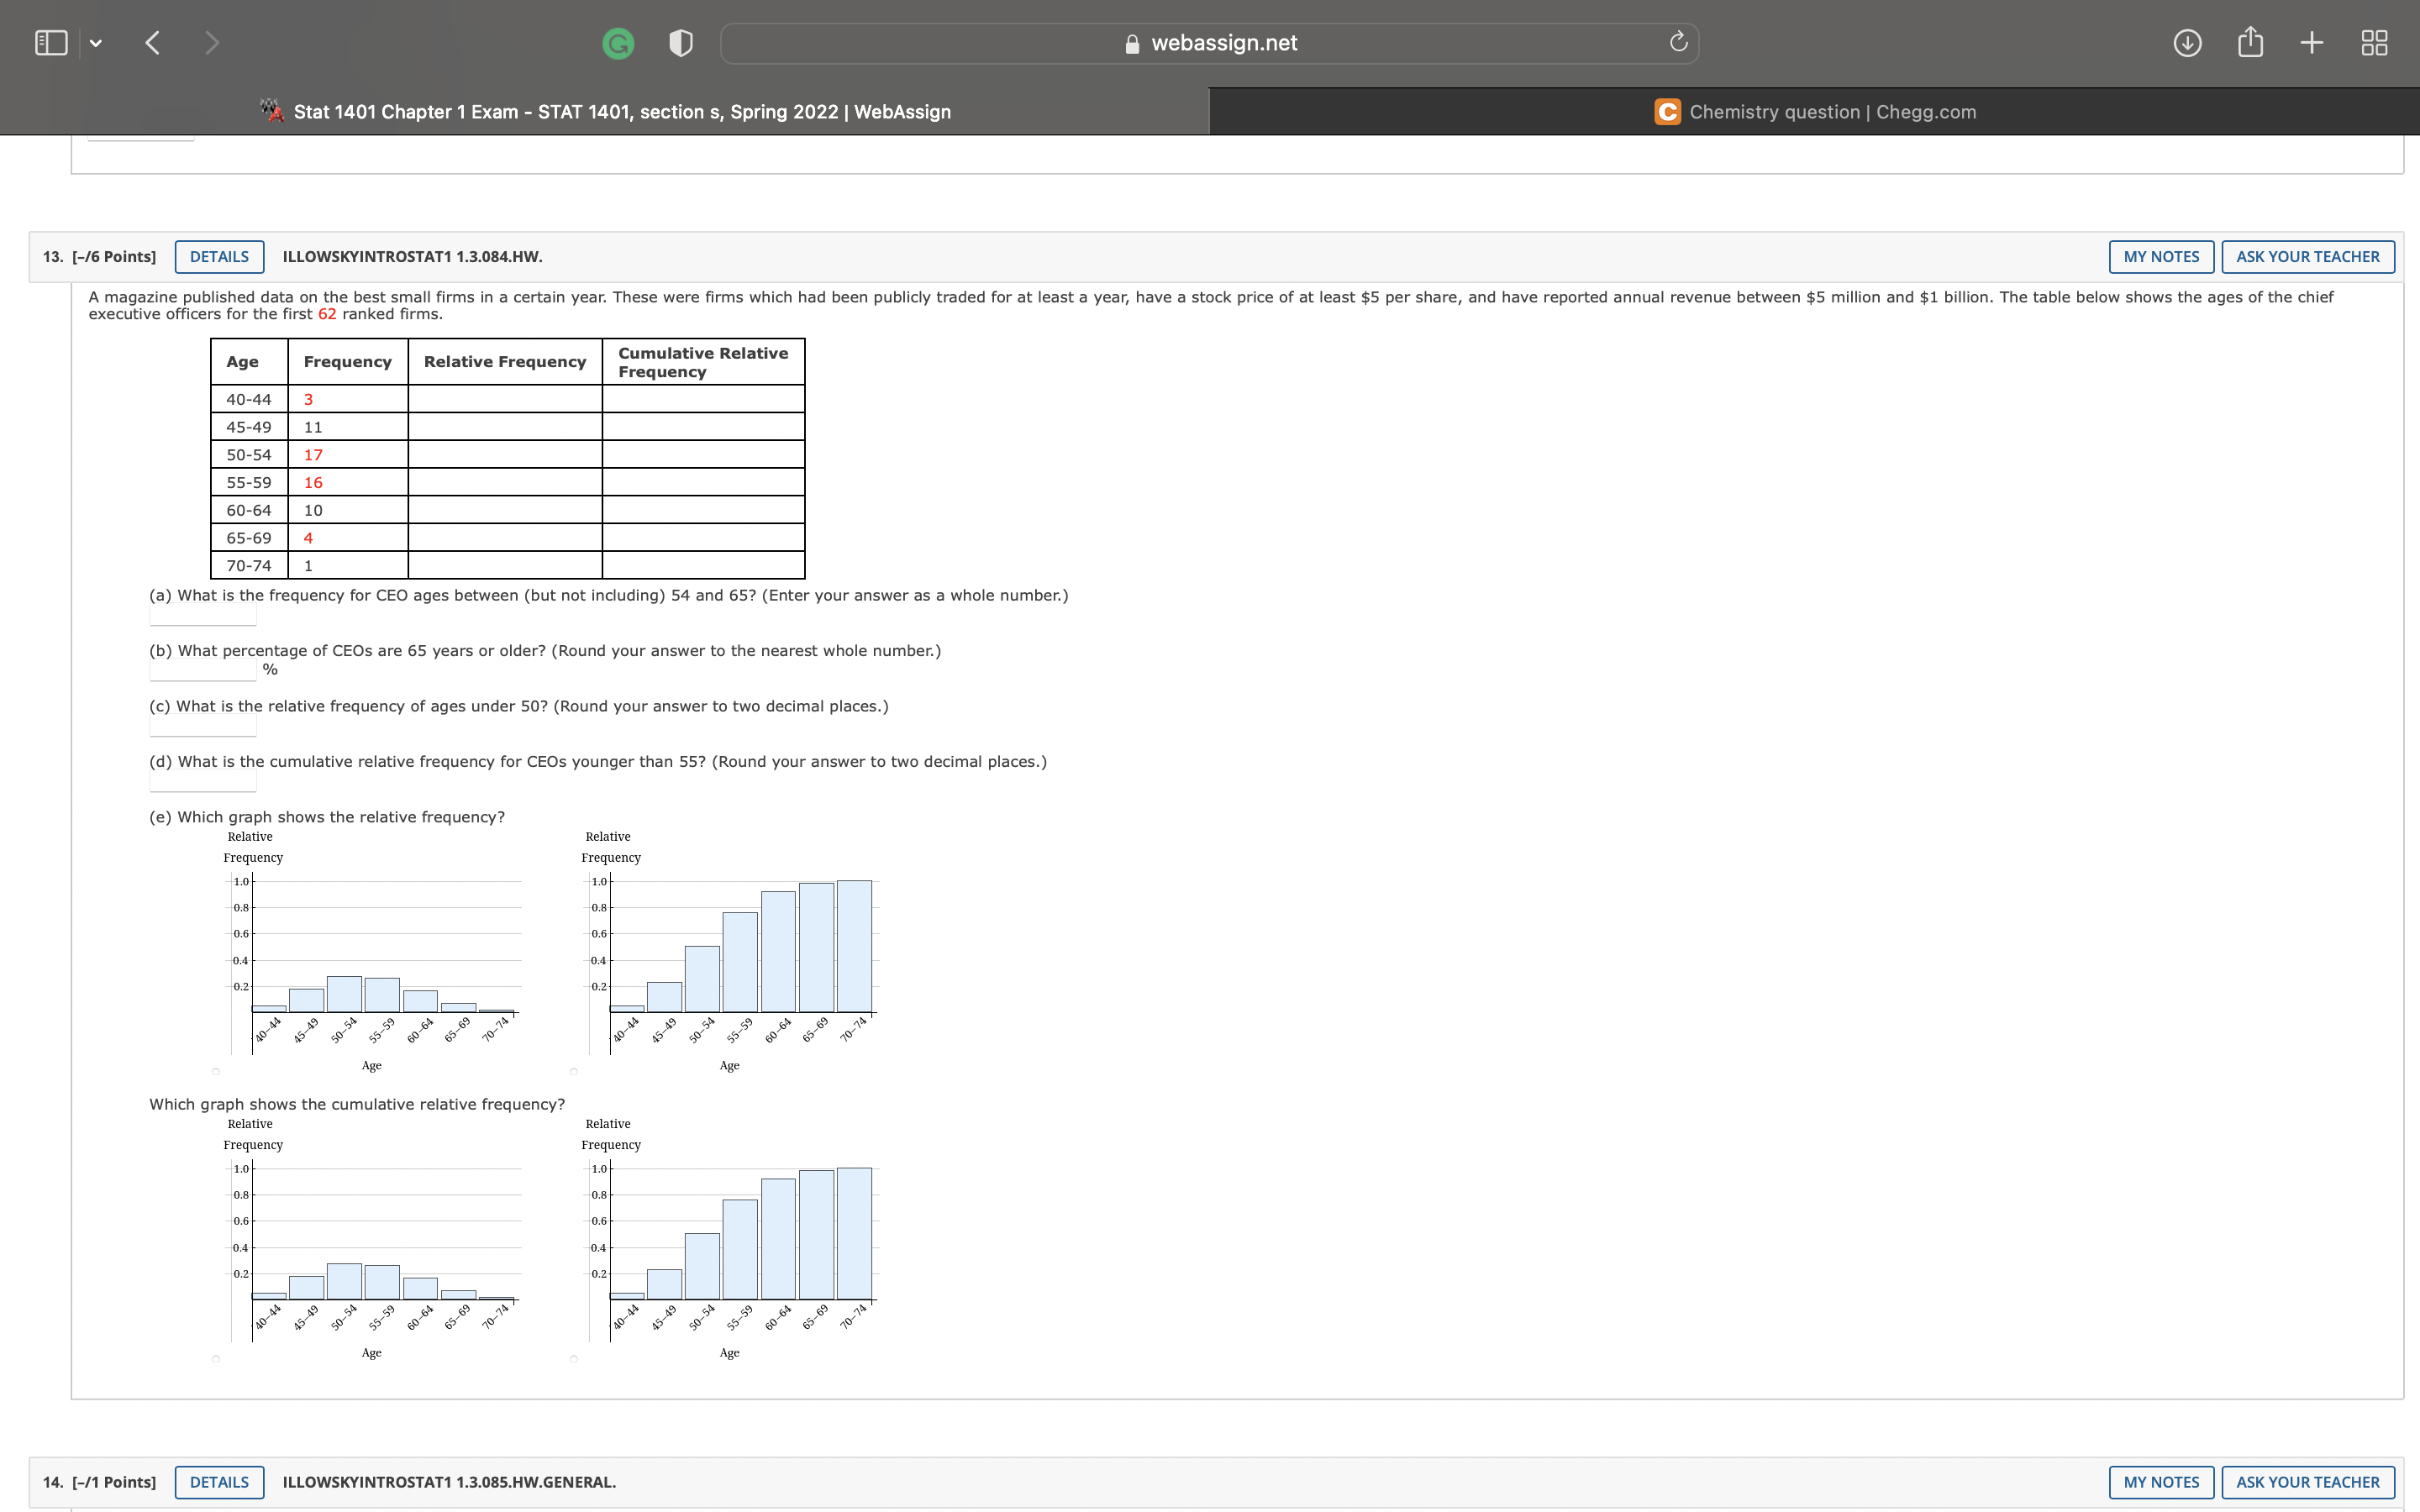Open the Downloads list
This screenshot has width=2420, height=1512.
point(2186,42)
